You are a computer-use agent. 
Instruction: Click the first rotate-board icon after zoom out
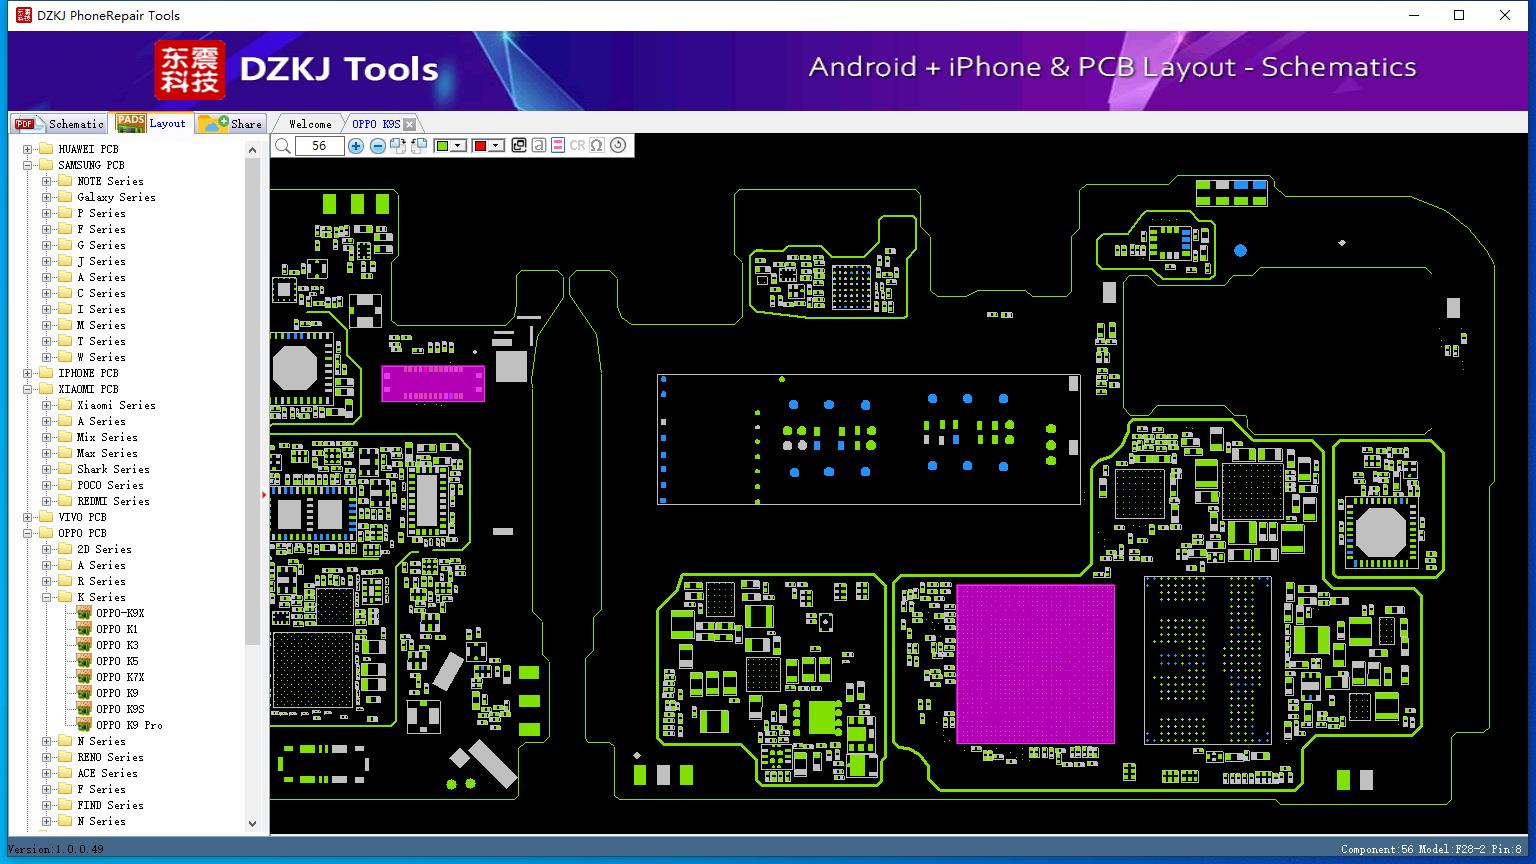coord(398,146)
